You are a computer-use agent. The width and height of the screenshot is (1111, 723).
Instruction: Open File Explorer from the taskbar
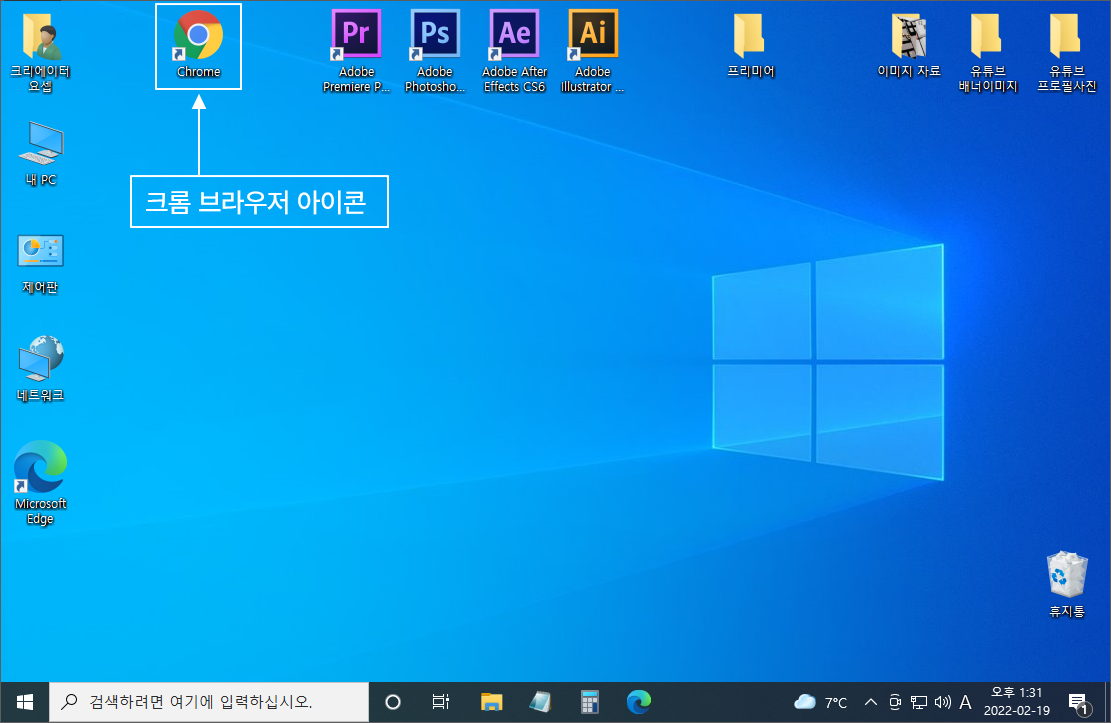(491, 702)
